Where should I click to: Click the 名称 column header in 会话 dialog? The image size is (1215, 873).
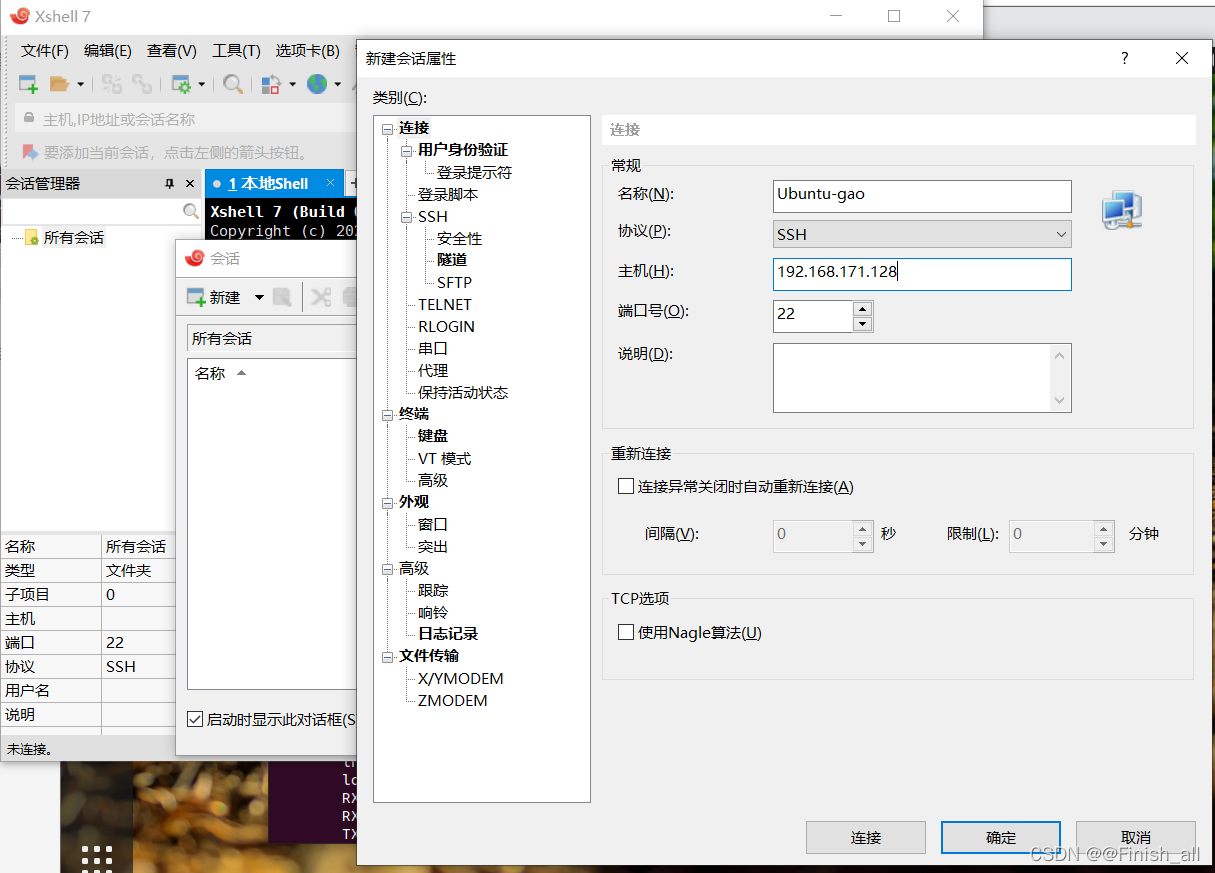pyautogui.click(x=210, y=373)
